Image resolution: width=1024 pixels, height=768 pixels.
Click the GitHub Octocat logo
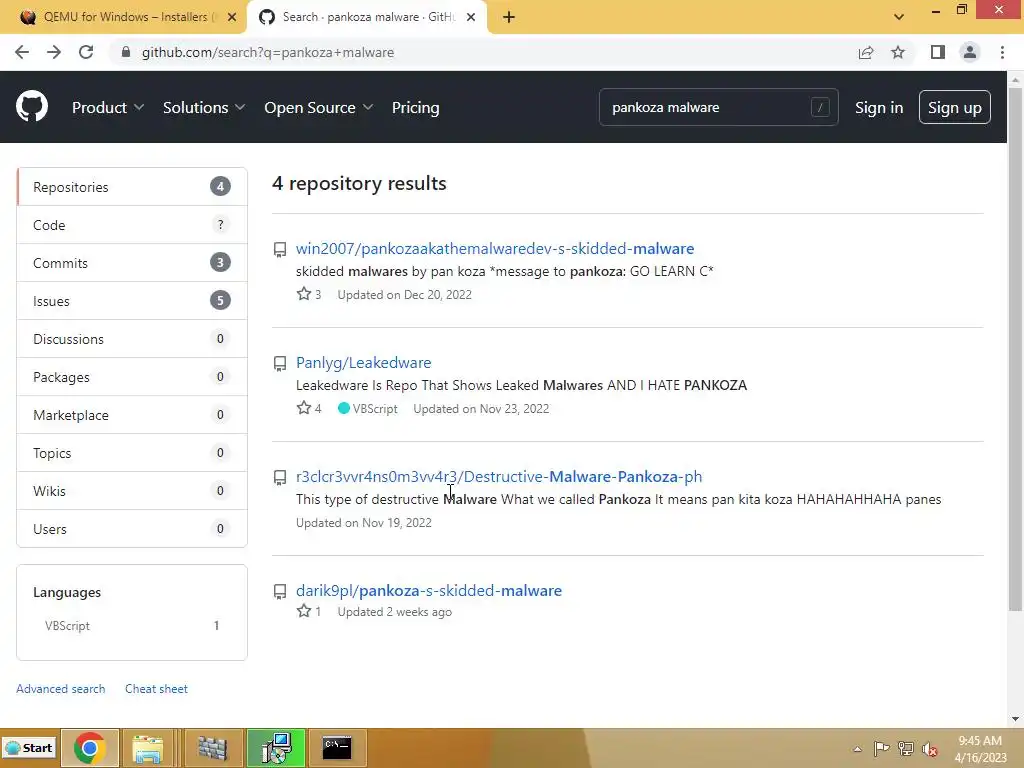(x=31, y=106)
